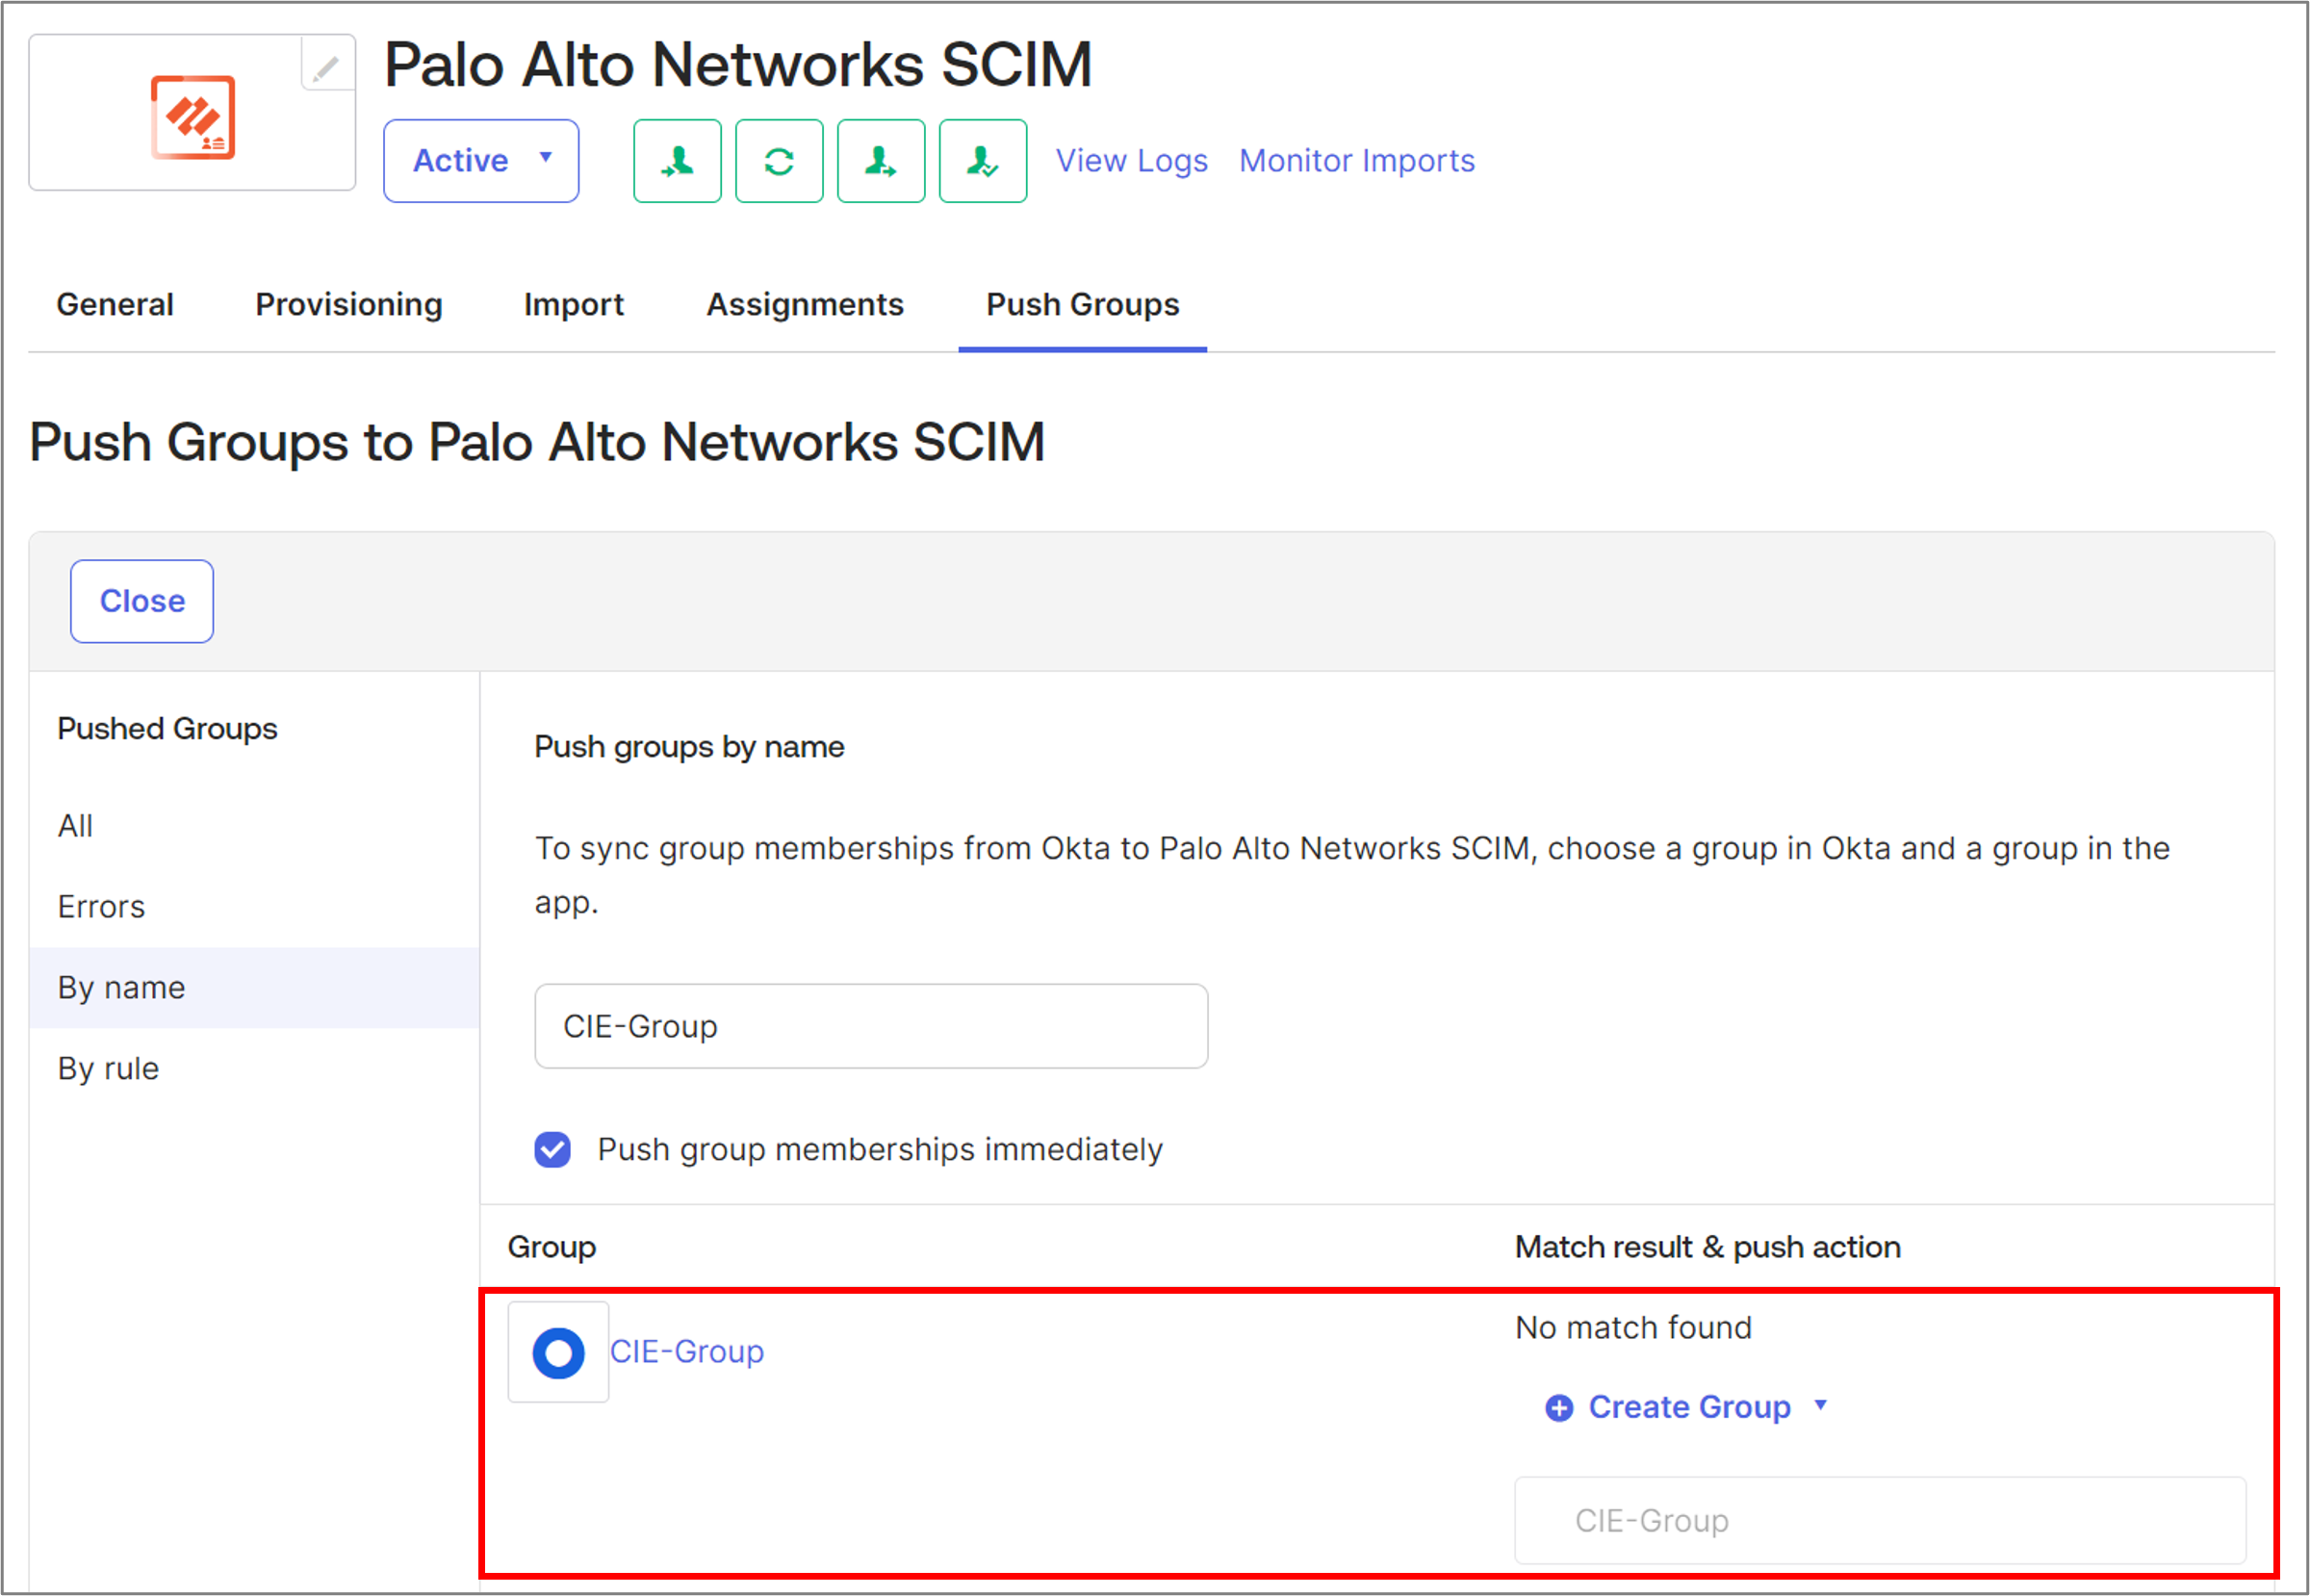Click the No match found text

pyautogui.click(x=1633, y=1327)
